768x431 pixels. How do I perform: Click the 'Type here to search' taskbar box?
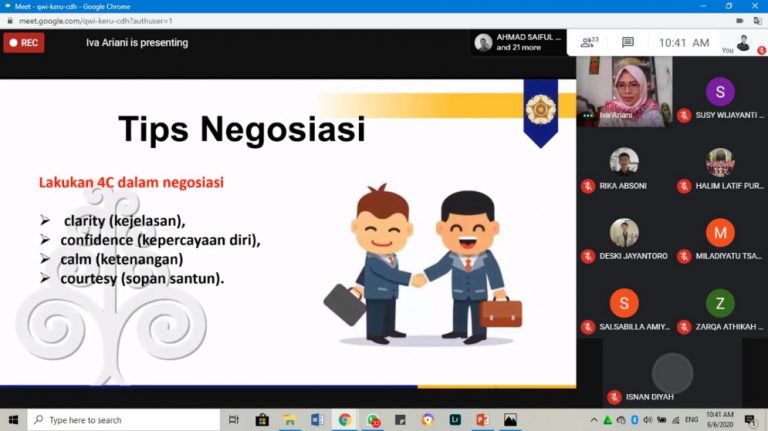click(x=124, y=420)
